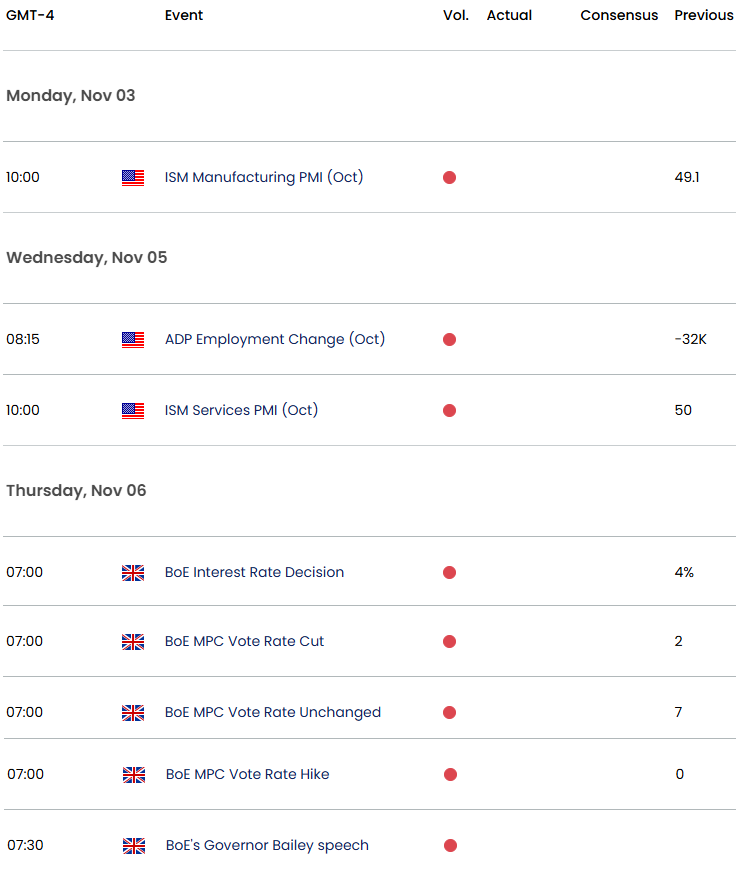
Task: Click red volatility dot for ISM Manufacturing PMI
Action: tap(449, 178)
